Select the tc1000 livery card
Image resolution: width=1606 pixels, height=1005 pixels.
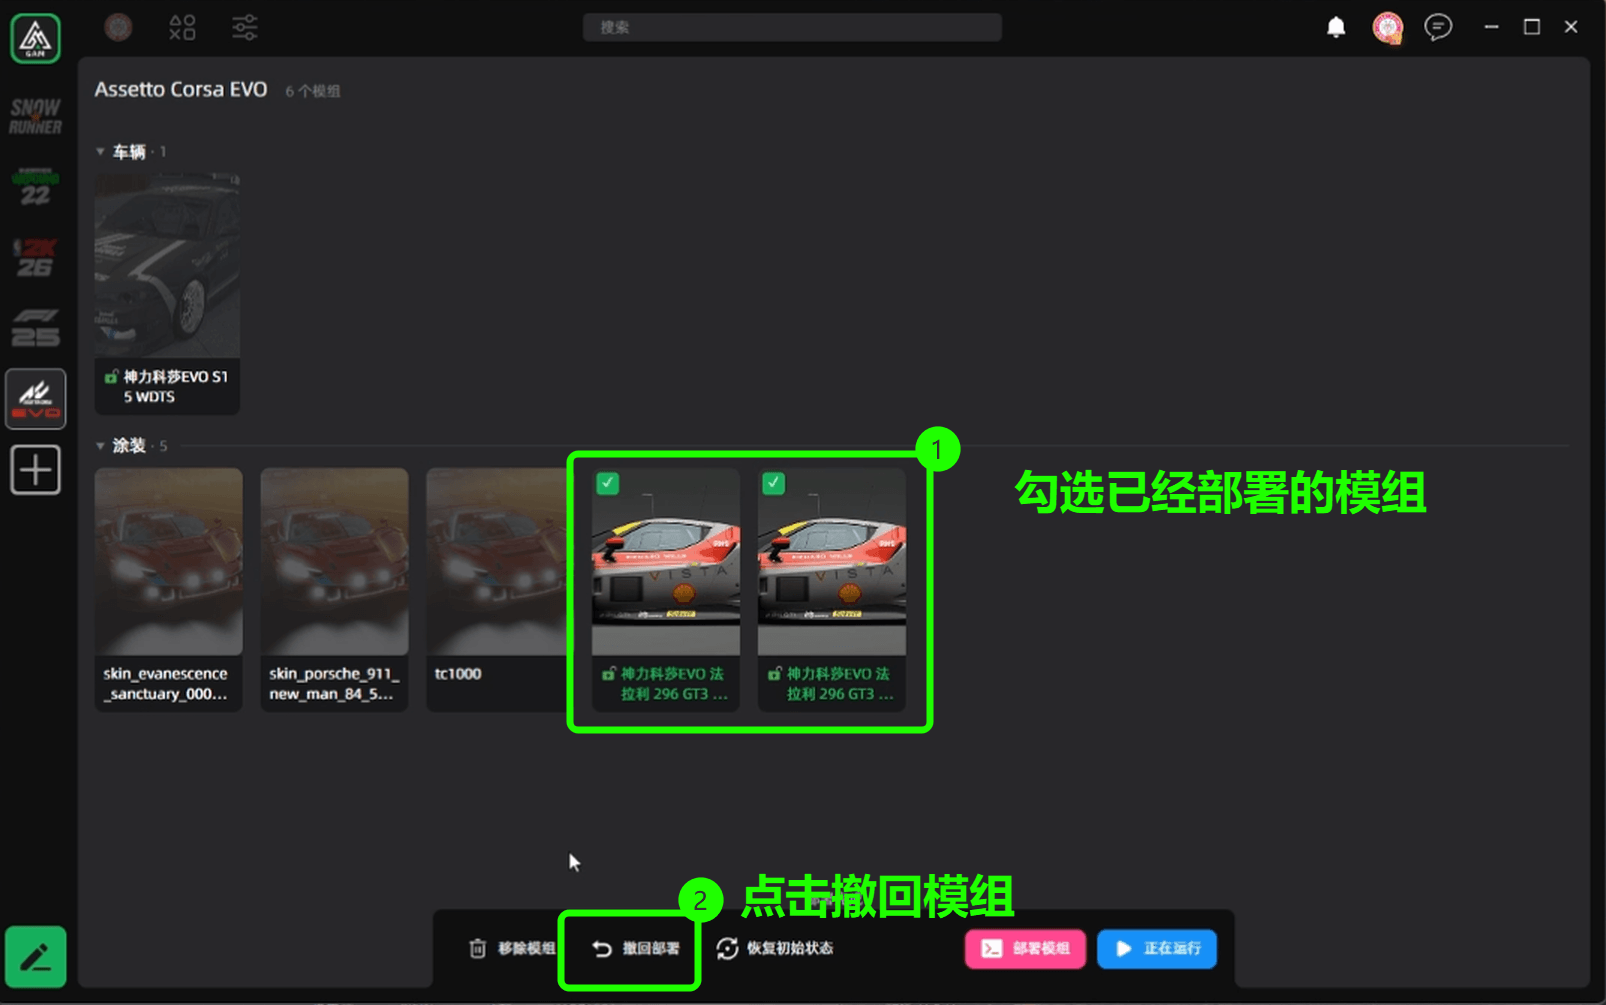(x=497, y=590)
